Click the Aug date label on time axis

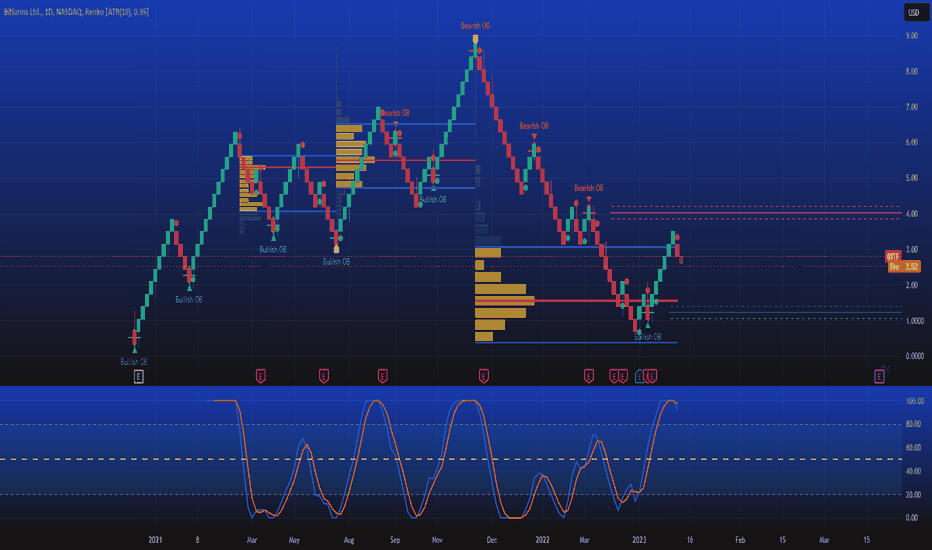[x=349, y=540]
